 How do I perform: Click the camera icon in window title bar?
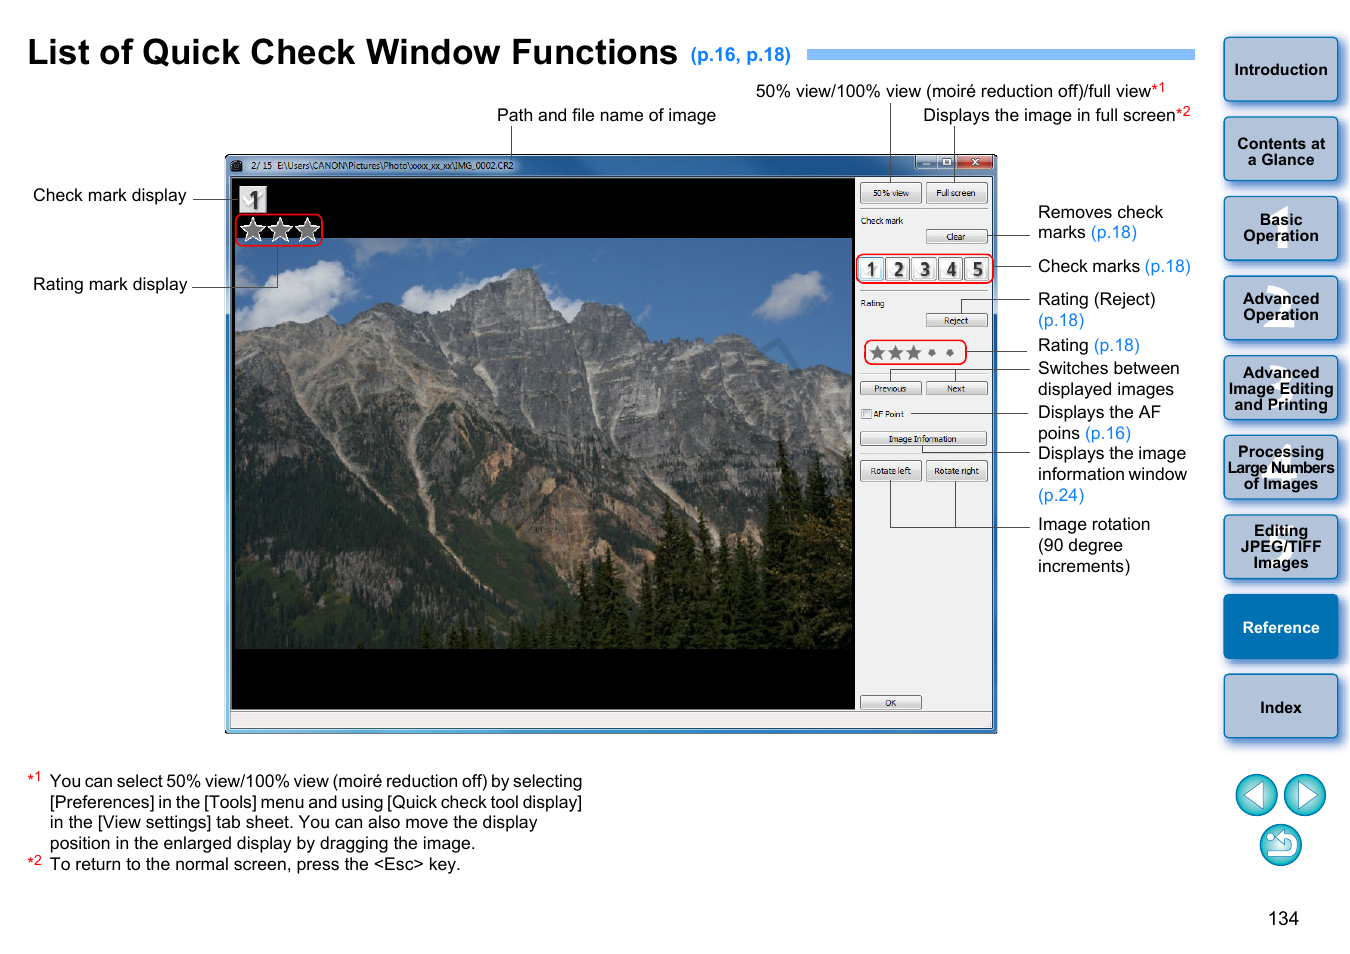pyautogui.click(x=237, y=165)
